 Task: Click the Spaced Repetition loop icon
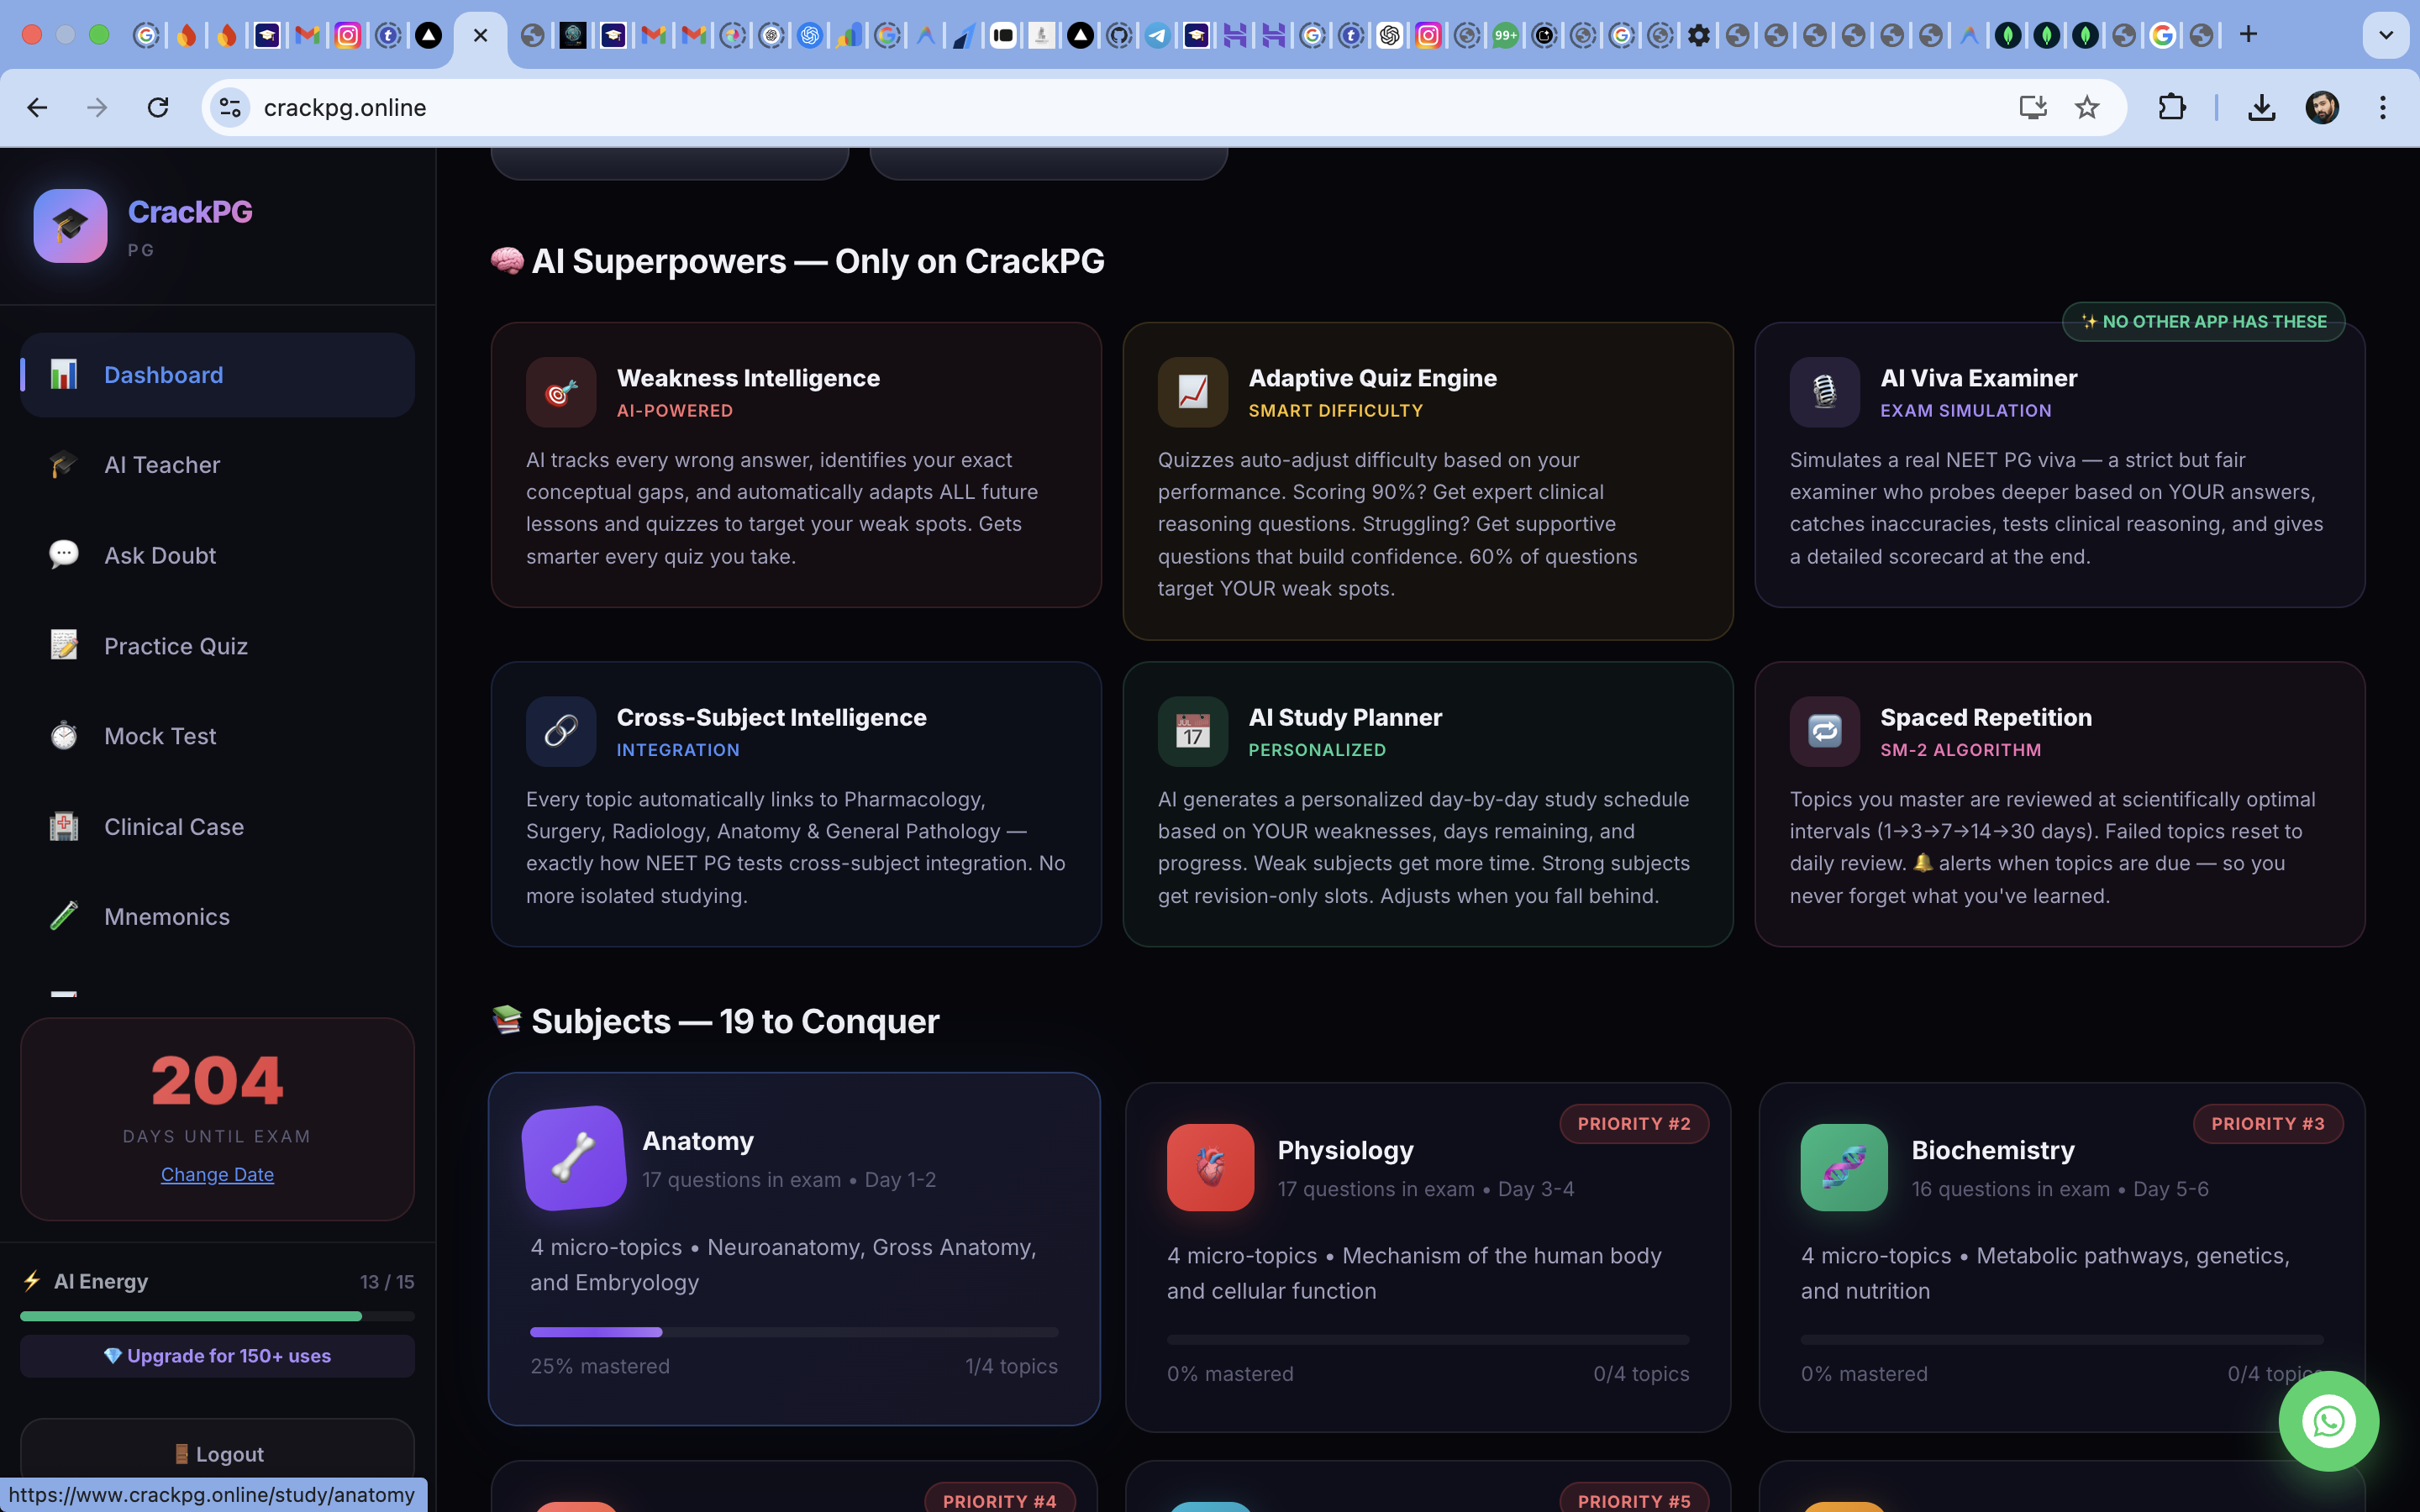click(x=1824, y=731)
